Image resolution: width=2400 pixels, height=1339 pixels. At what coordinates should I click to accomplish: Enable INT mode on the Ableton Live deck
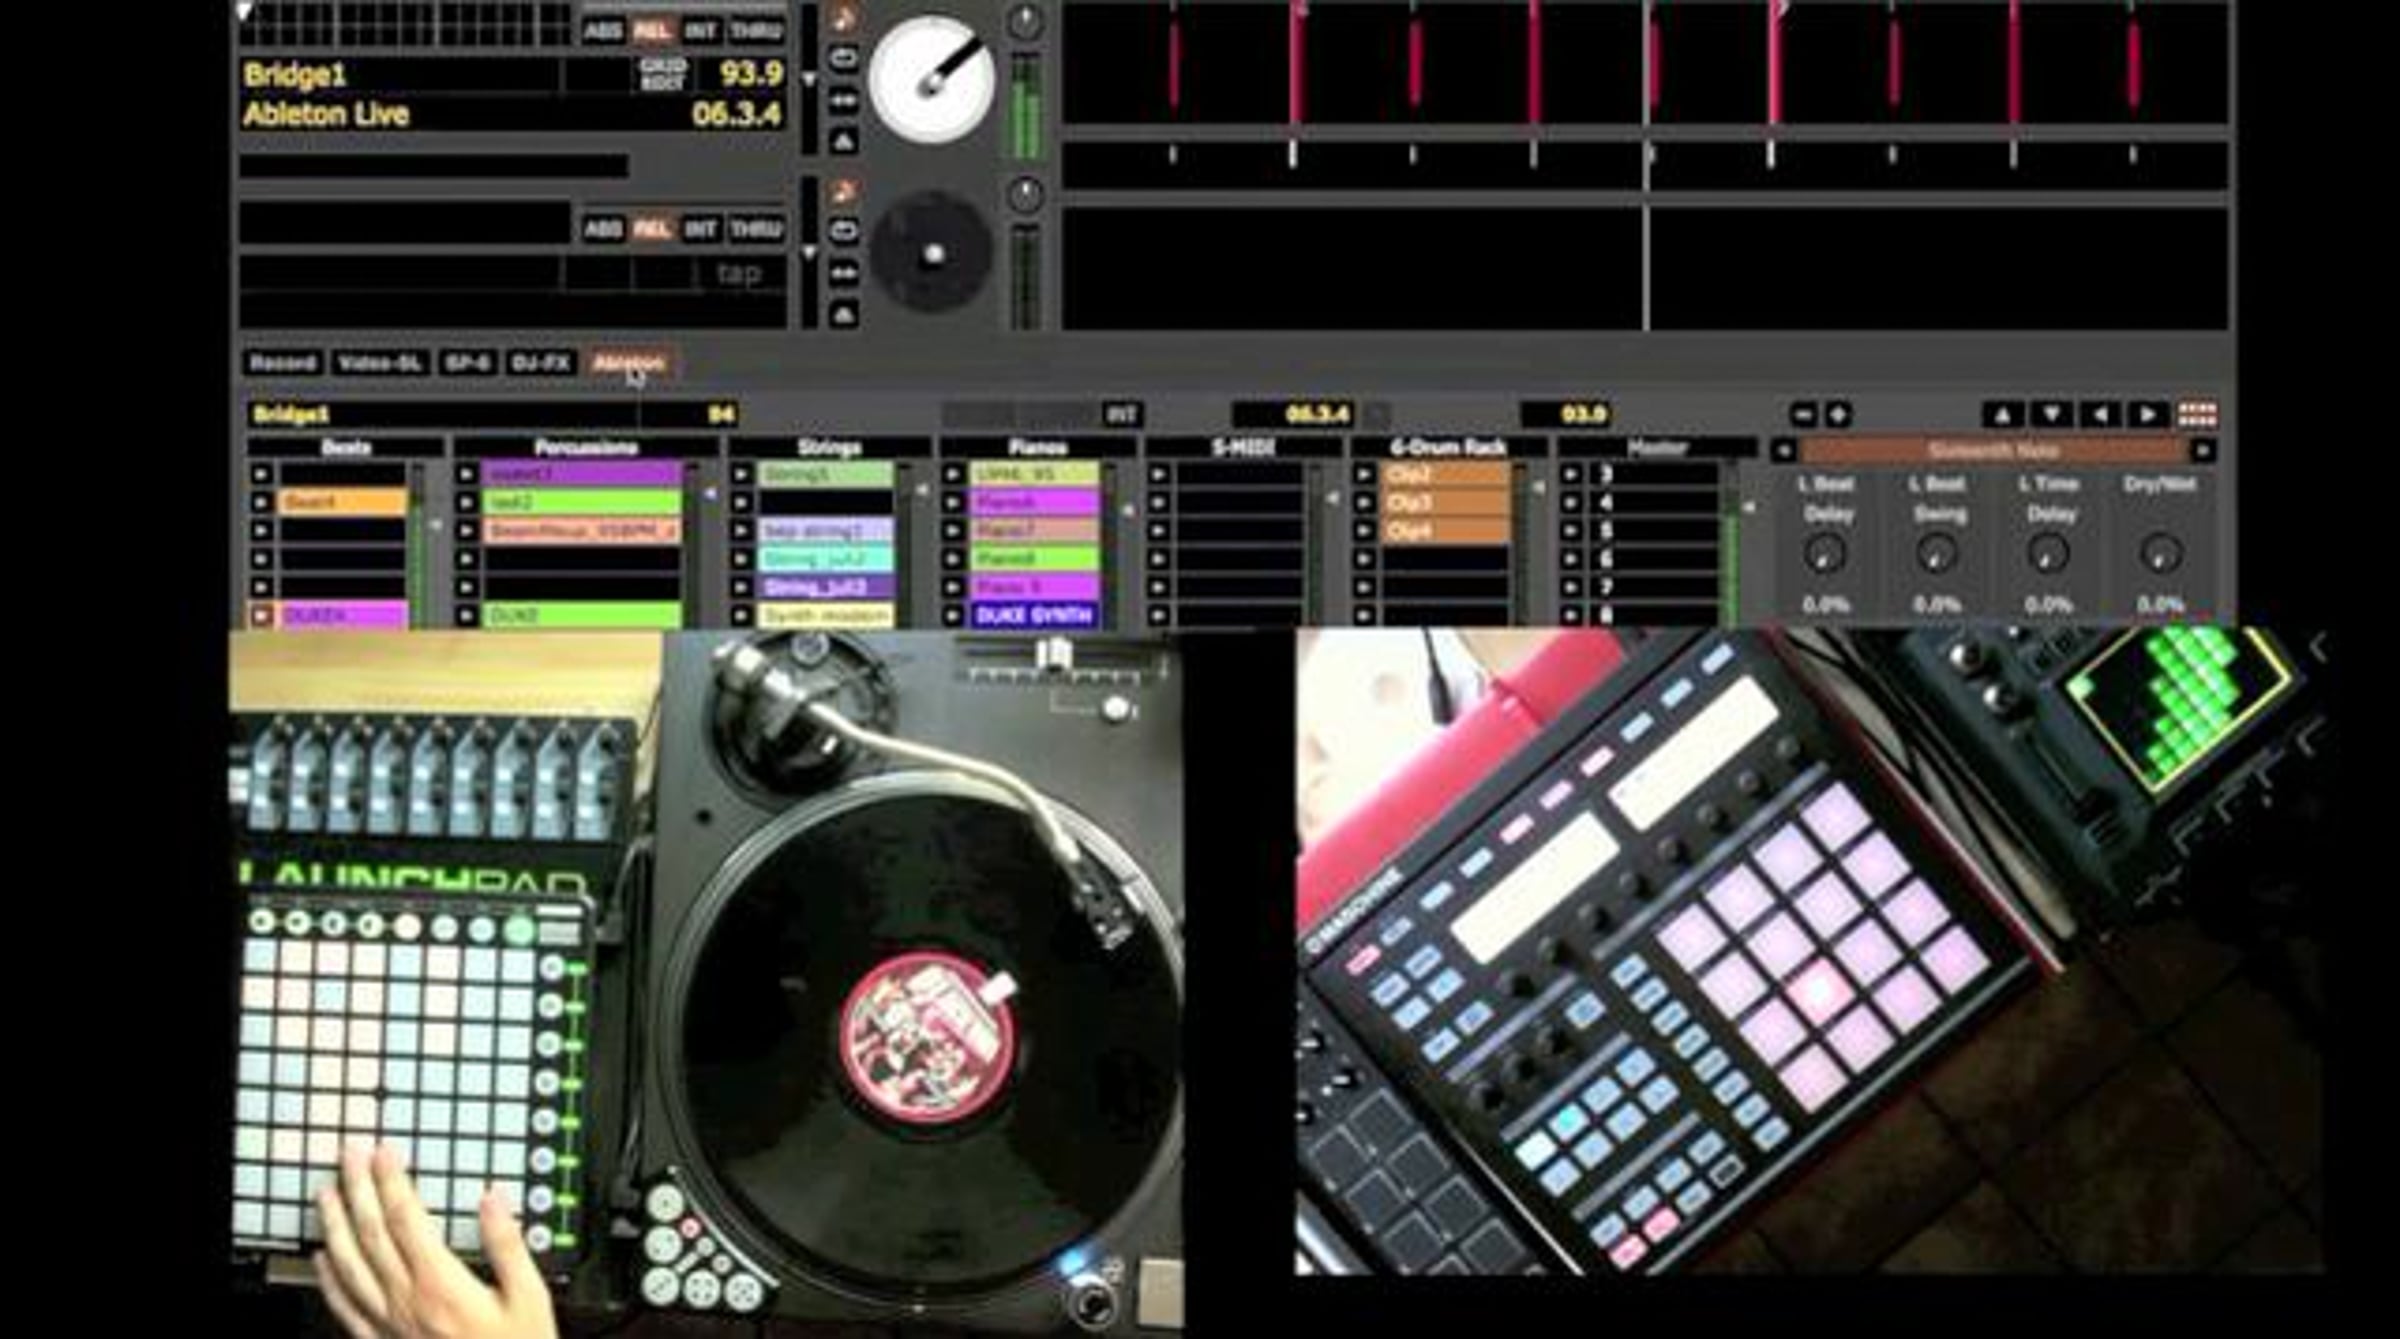coord(700,31)
